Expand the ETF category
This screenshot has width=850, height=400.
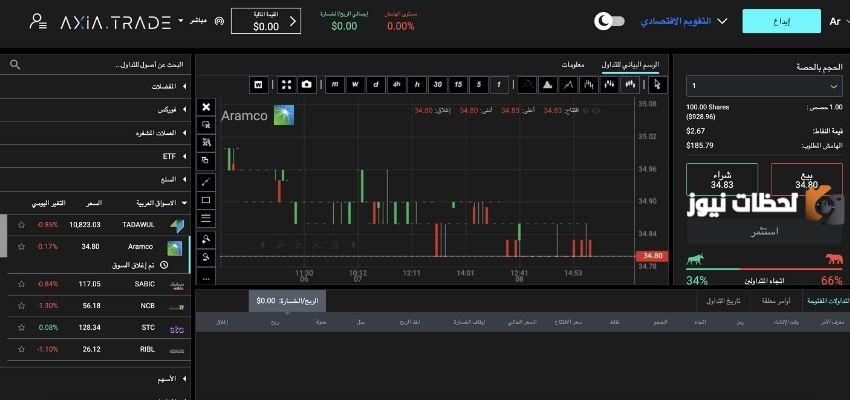[95, 156]
